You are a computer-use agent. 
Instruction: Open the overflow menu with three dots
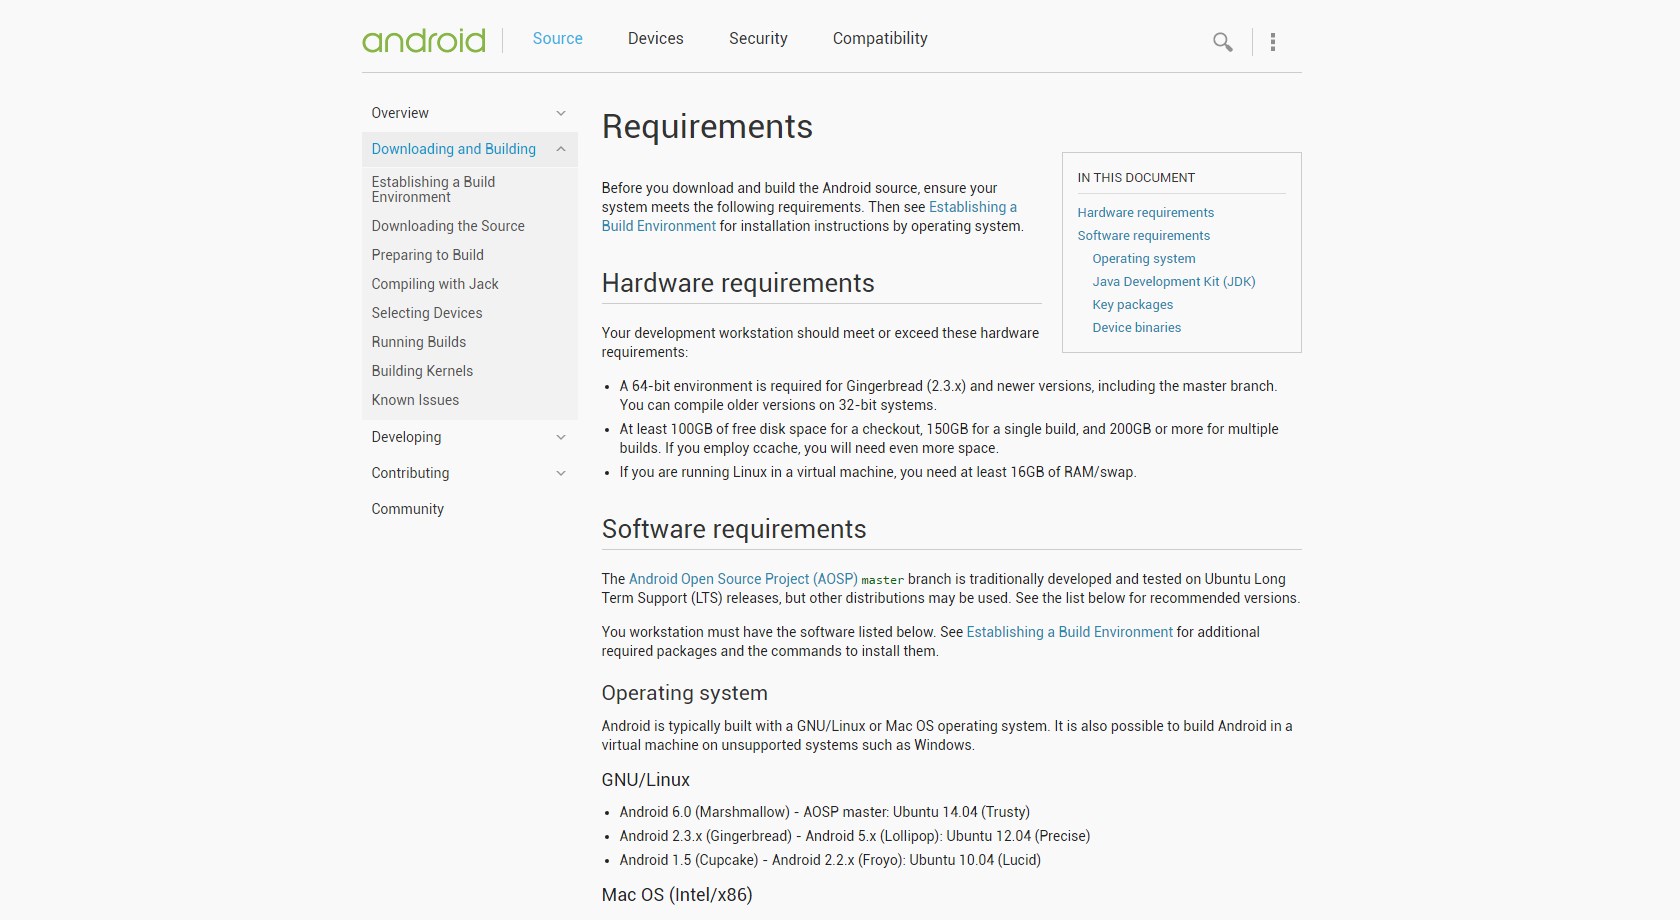tap(1273, 41)
